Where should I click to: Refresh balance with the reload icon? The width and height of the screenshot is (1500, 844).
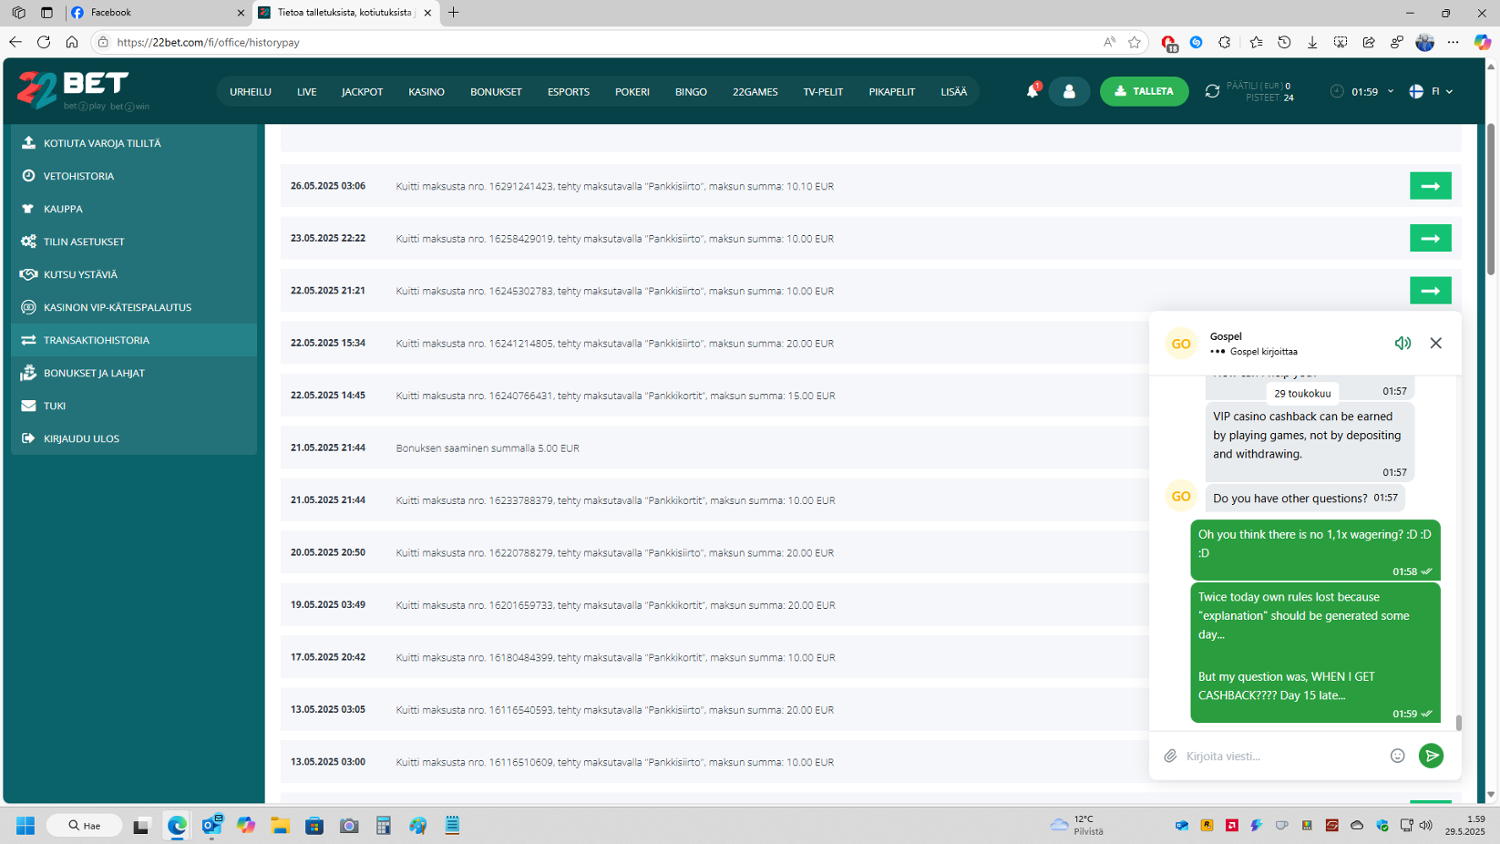1212,91
